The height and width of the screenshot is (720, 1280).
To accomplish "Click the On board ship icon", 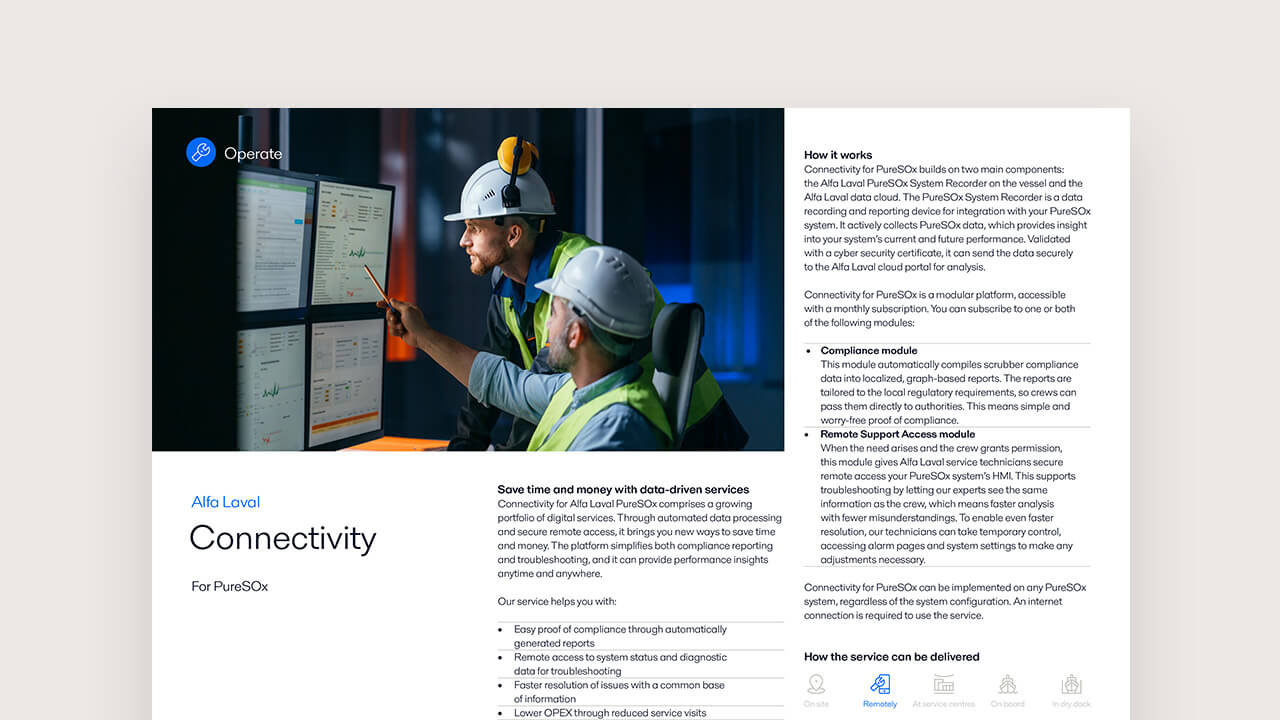I will pos(1008,684).
